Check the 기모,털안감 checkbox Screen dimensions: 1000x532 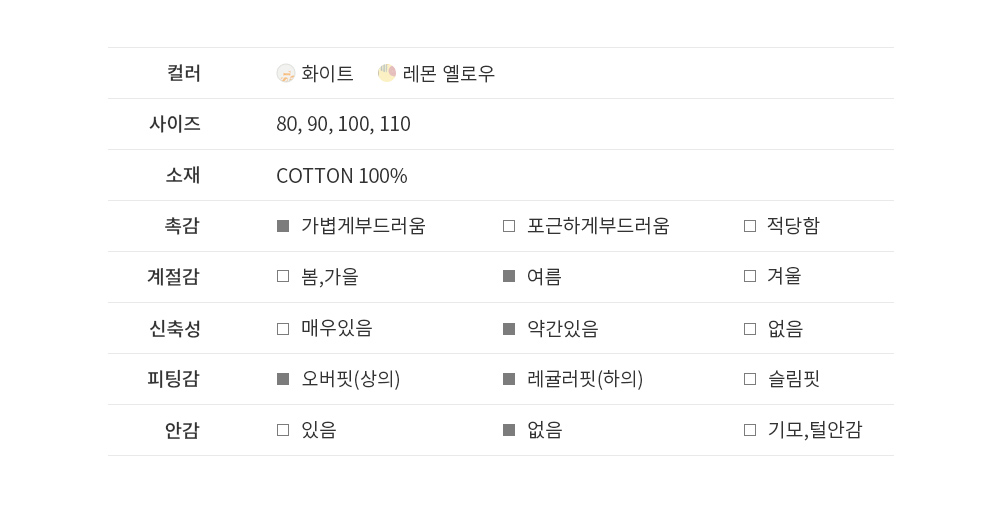750,430
